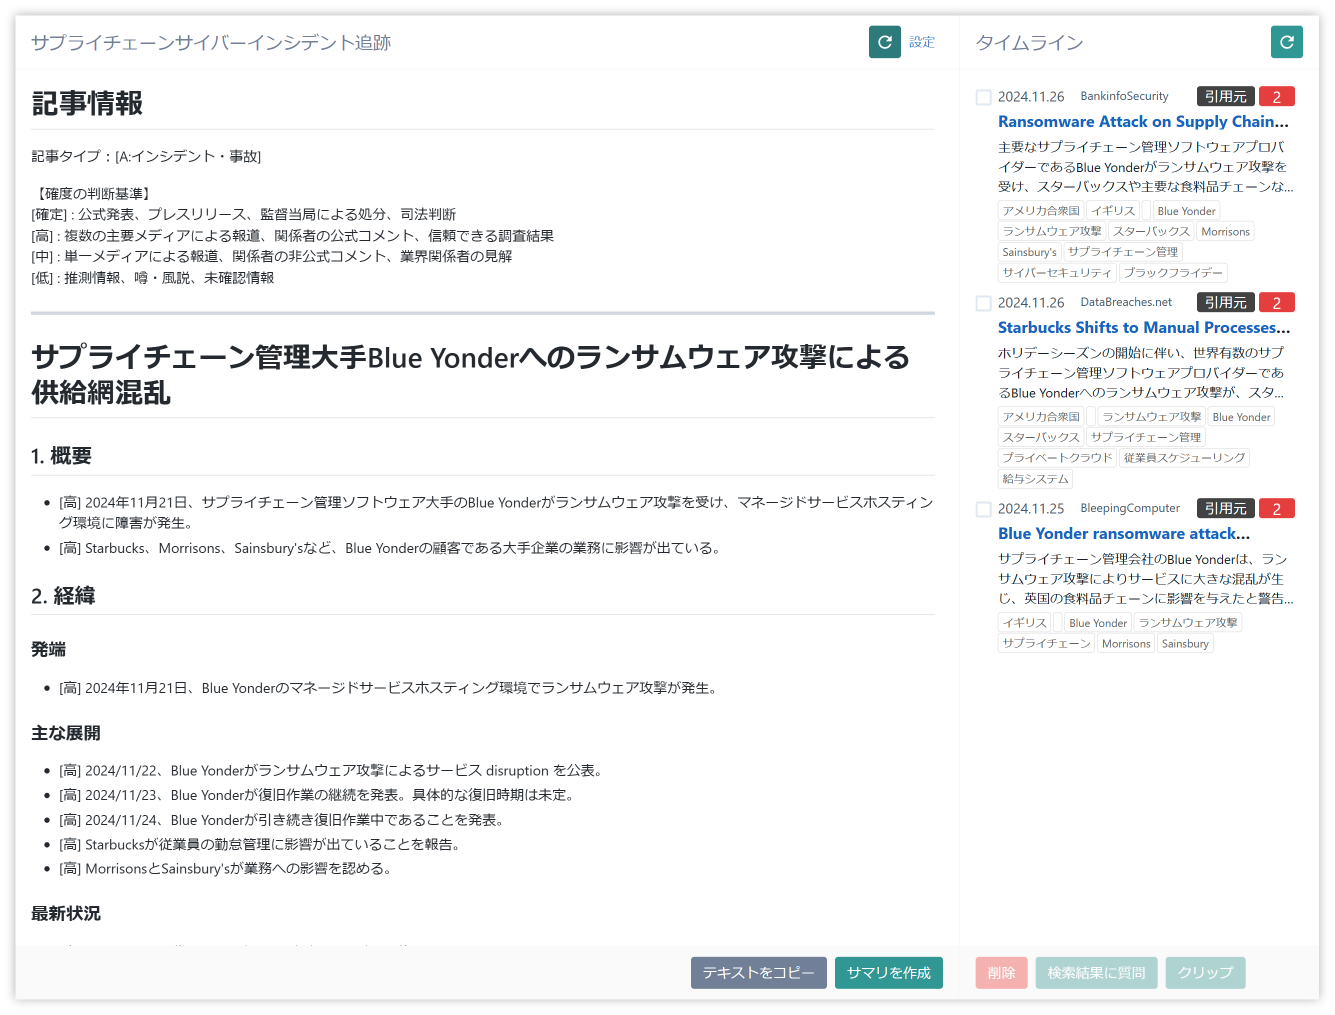Image resolution: width=1335 pixels, height=1015 pixels.
Task: Open 'Ransomware Attack on Supply Chain' article
Action: [x=1143, y=122]
